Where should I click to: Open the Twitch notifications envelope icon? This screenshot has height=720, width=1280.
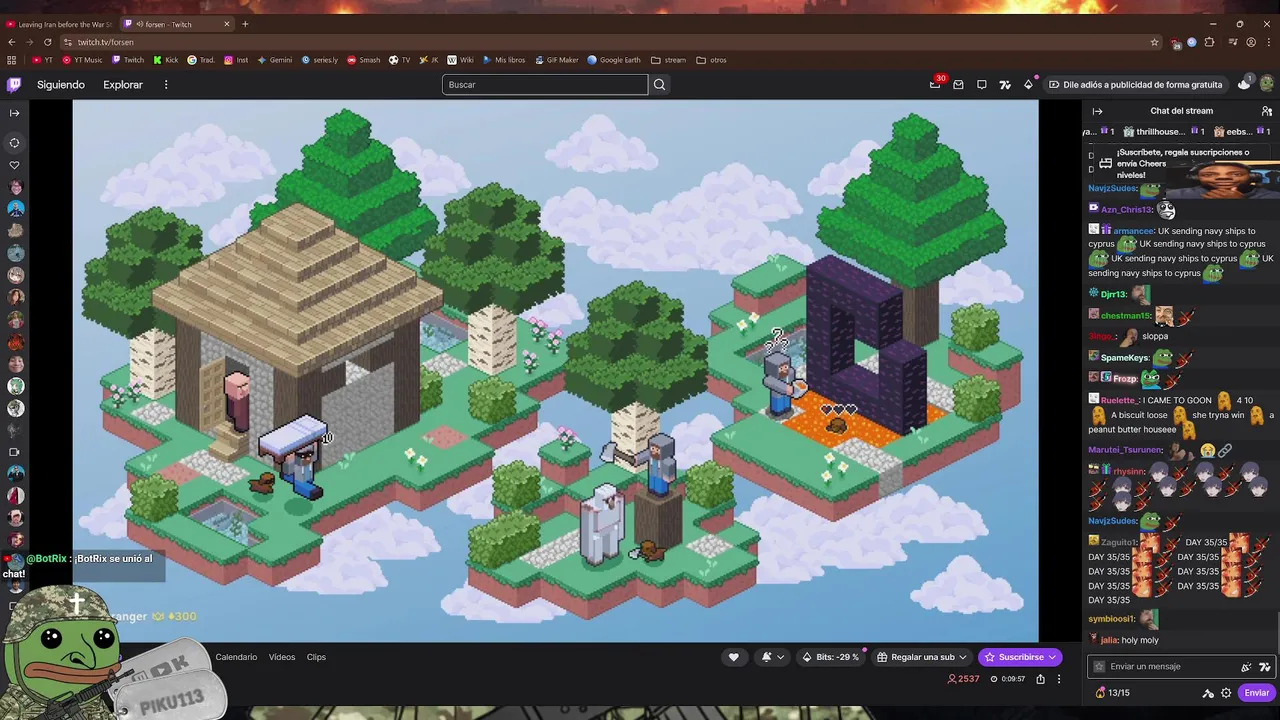coord(958,85)
